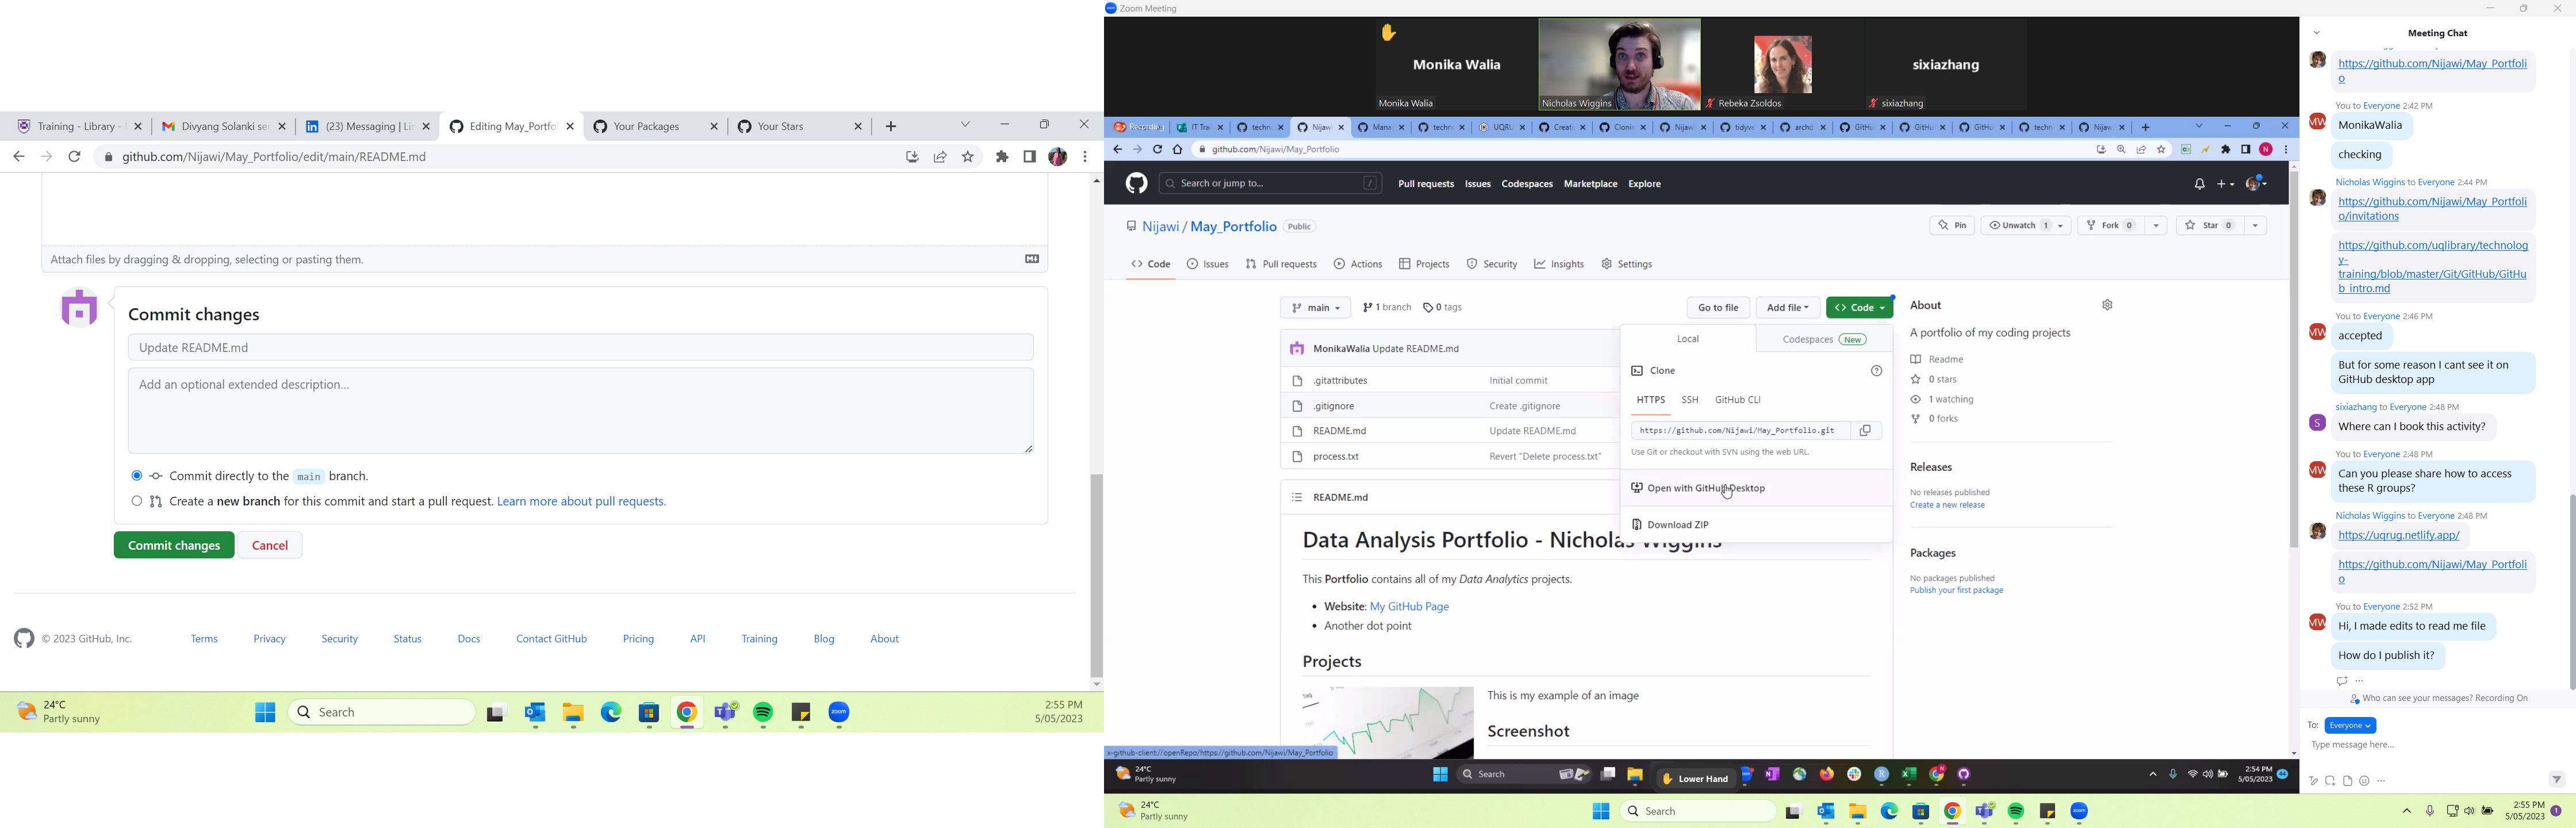Open Chrome in bottom right taskbar

(1953, 811)
